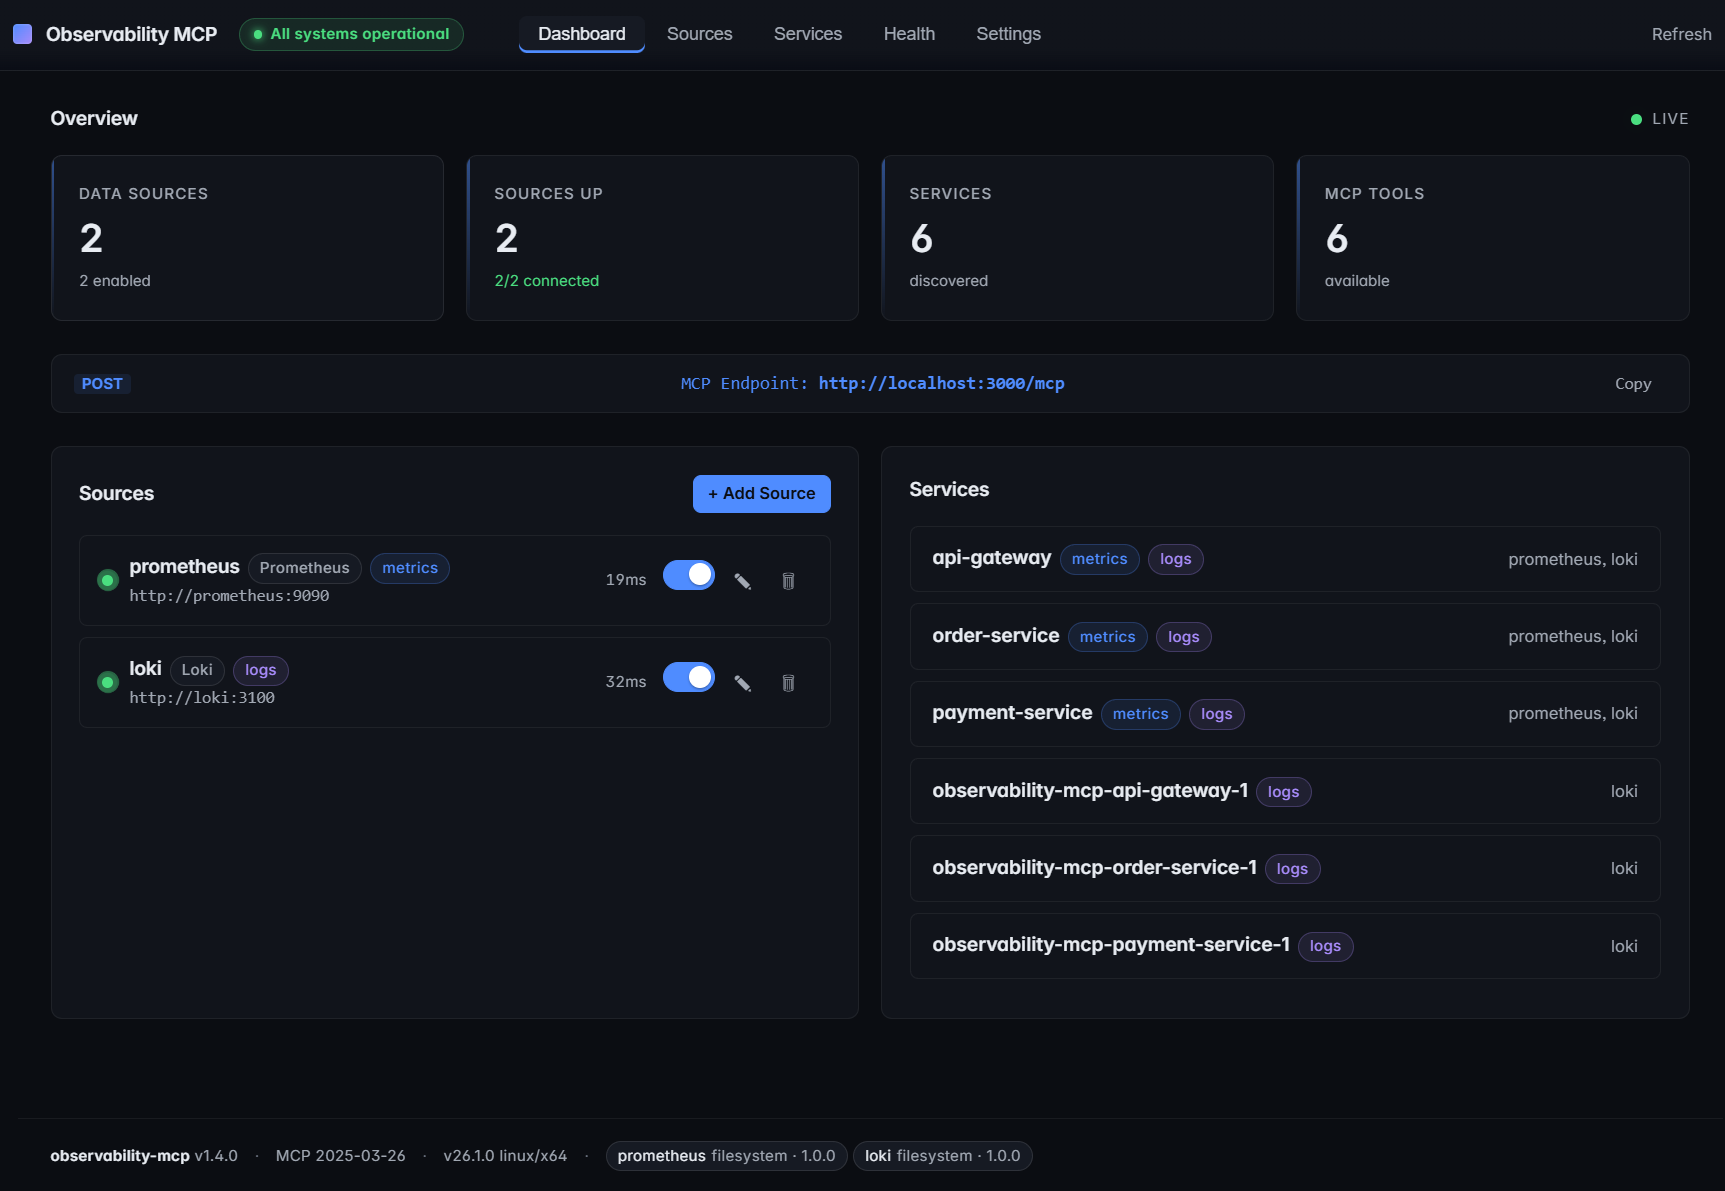The image size is (1725, 1191).
Task: Open the Settings tab
Action: (1008, 34)
